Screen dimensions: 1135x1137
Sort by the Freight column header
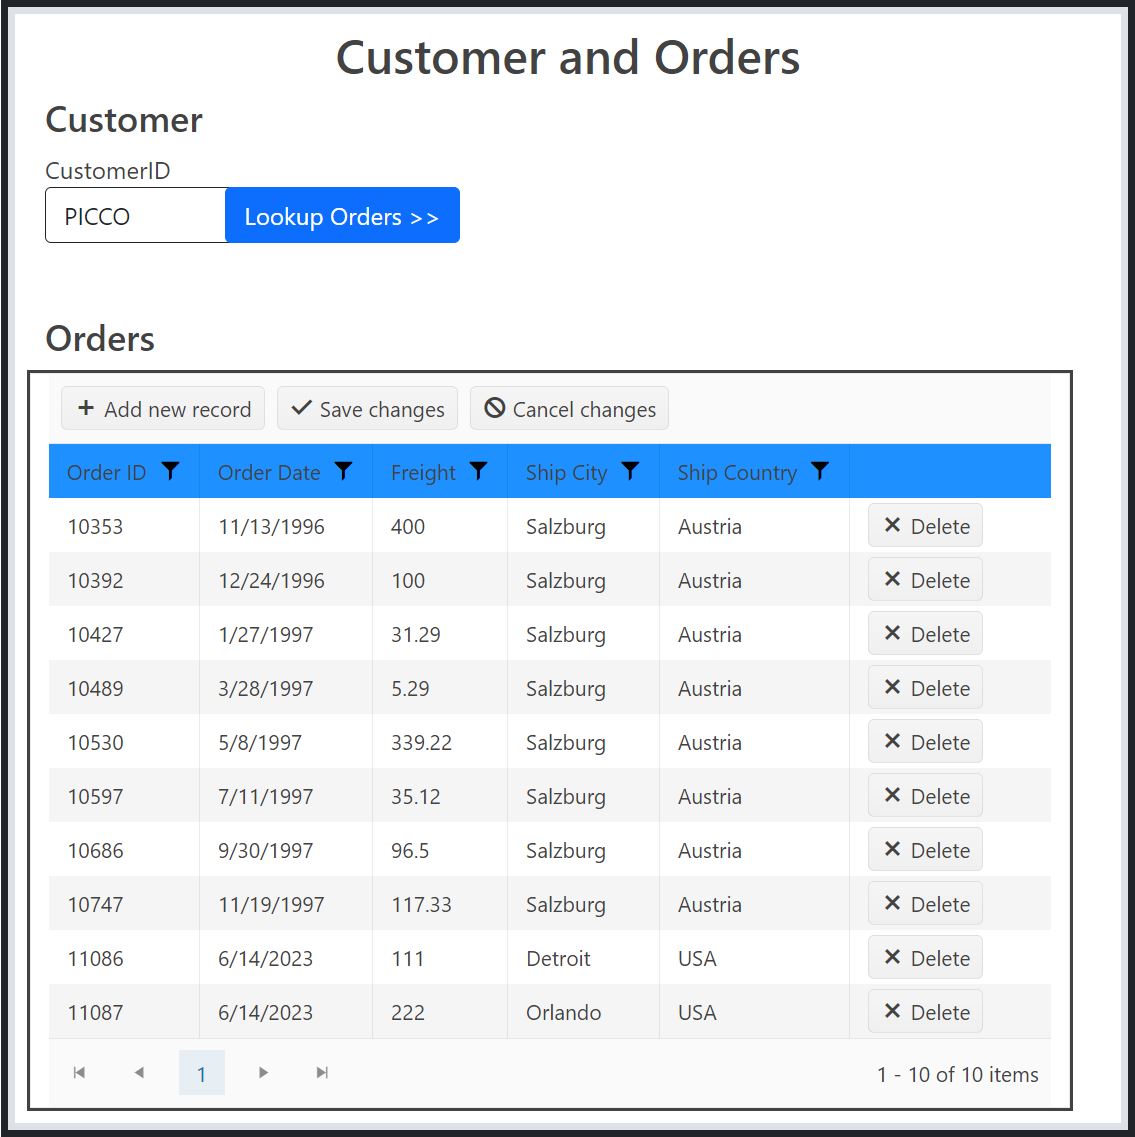tap(423, 472)
